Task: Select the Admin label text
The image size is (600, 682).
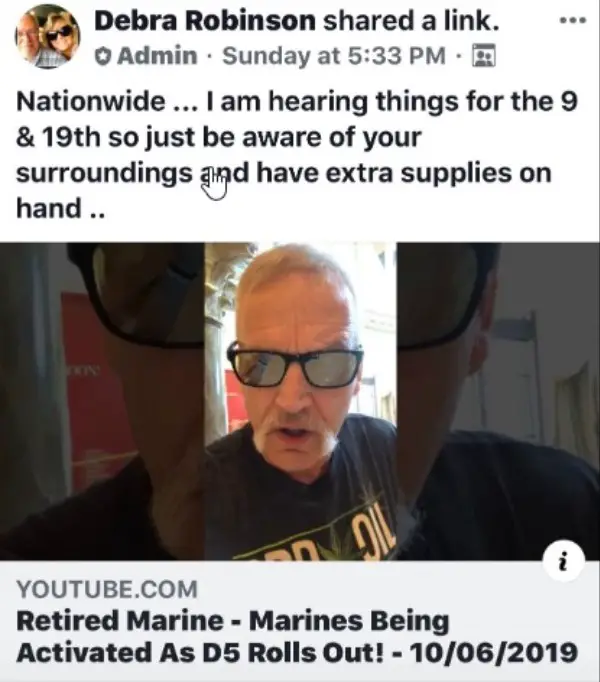Action: click(157, 56)
